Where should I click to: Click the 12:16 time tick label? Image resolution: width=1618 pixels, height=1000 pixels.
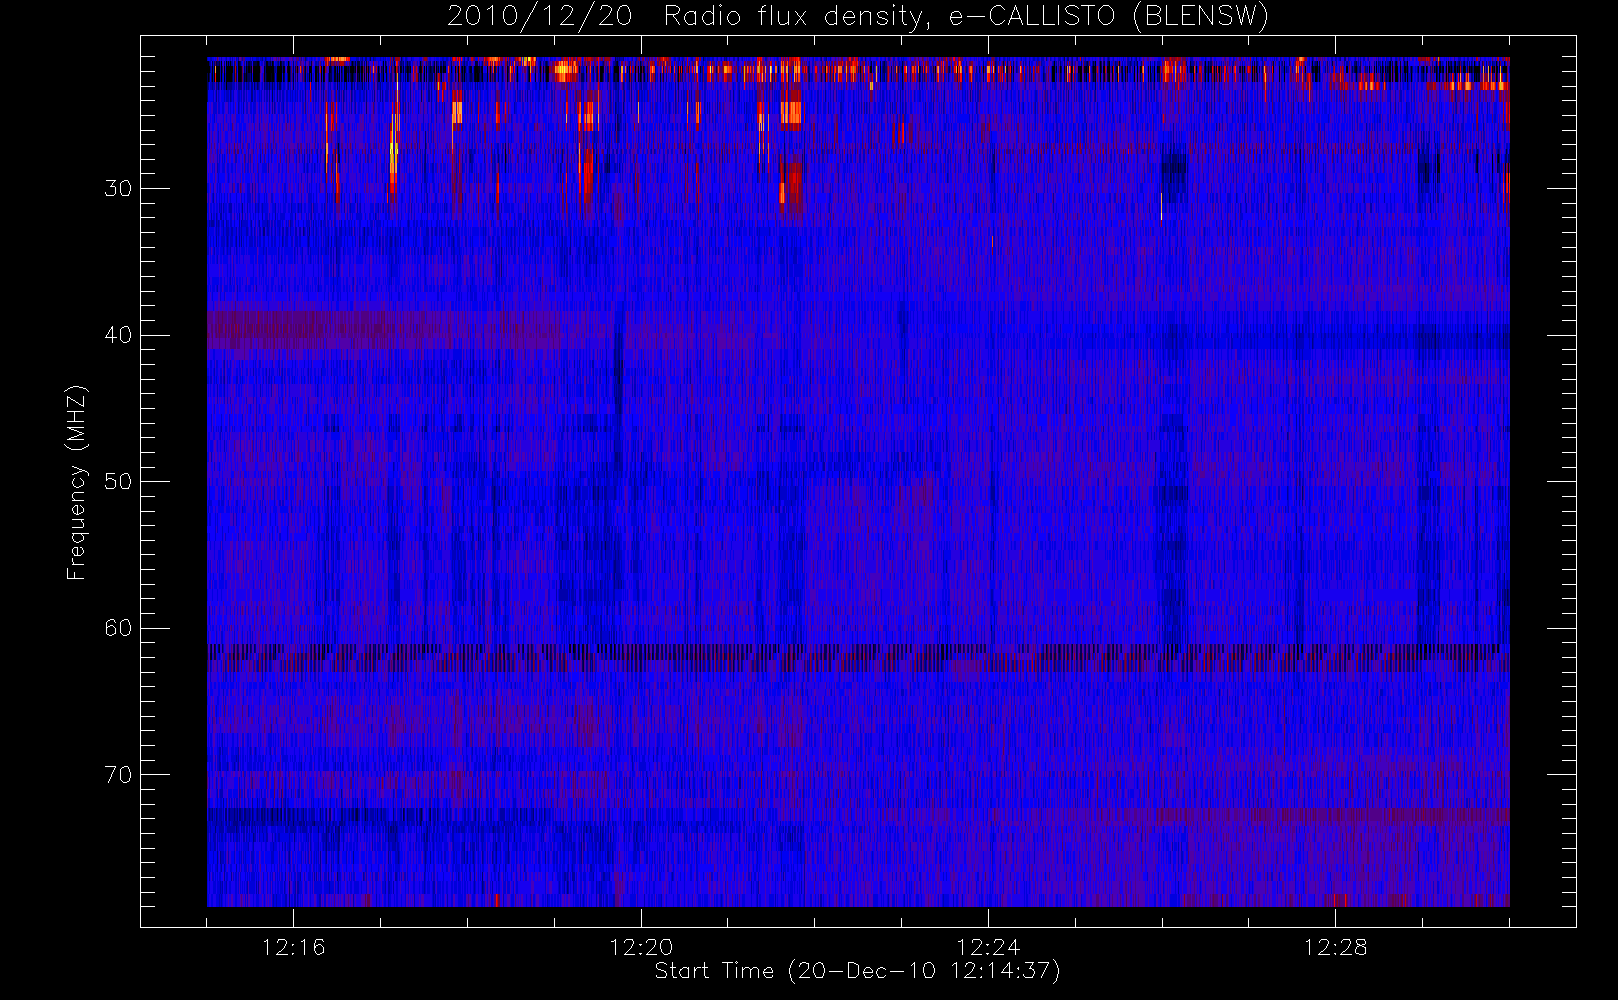click(294, 947)
